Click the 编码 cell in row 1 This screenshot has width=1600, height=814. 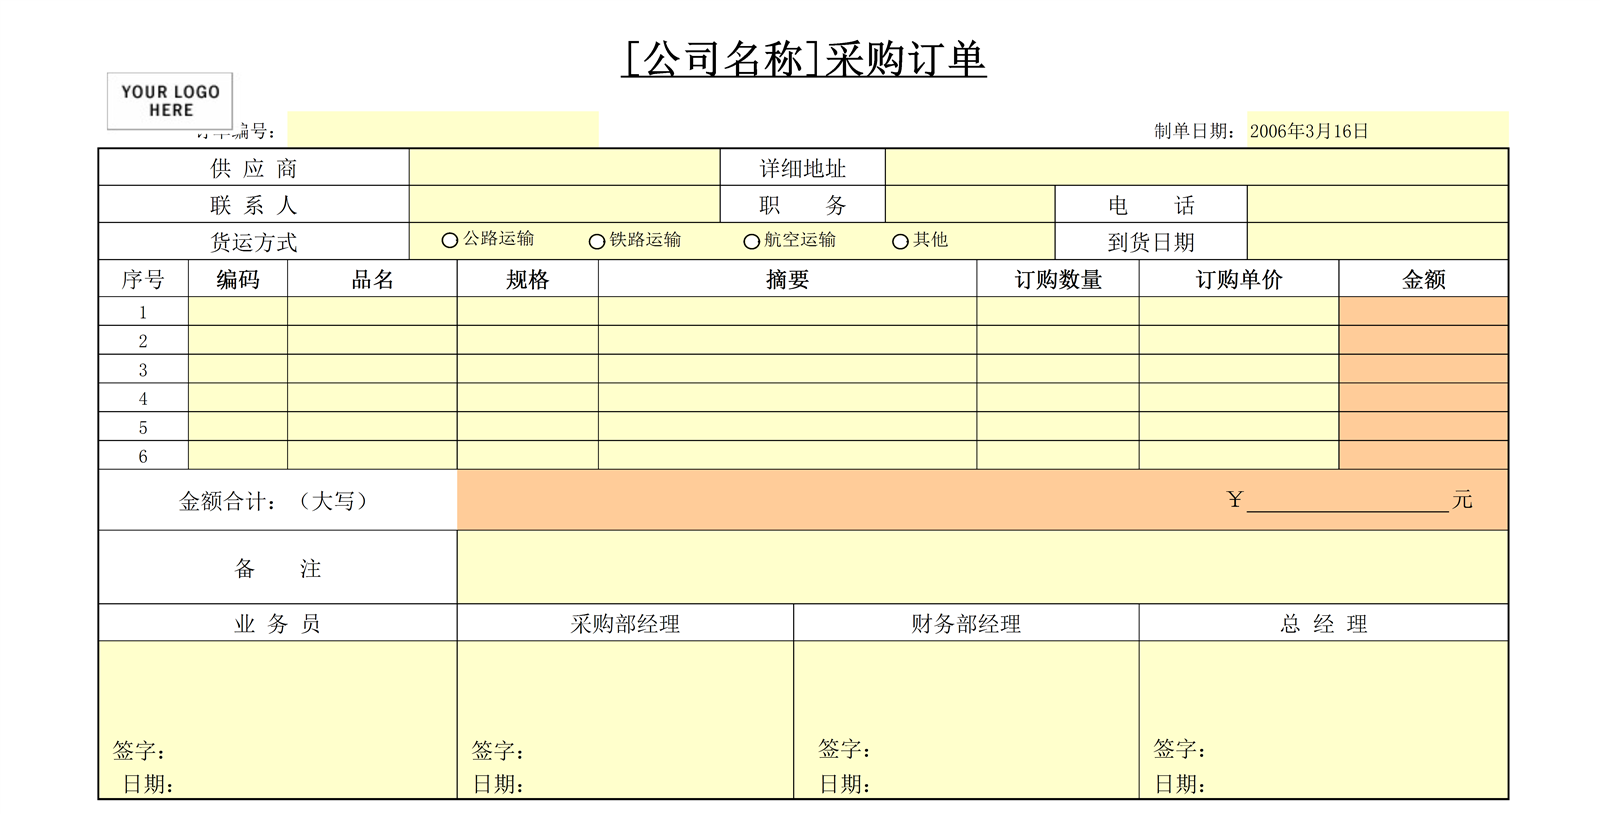point(238,312)
